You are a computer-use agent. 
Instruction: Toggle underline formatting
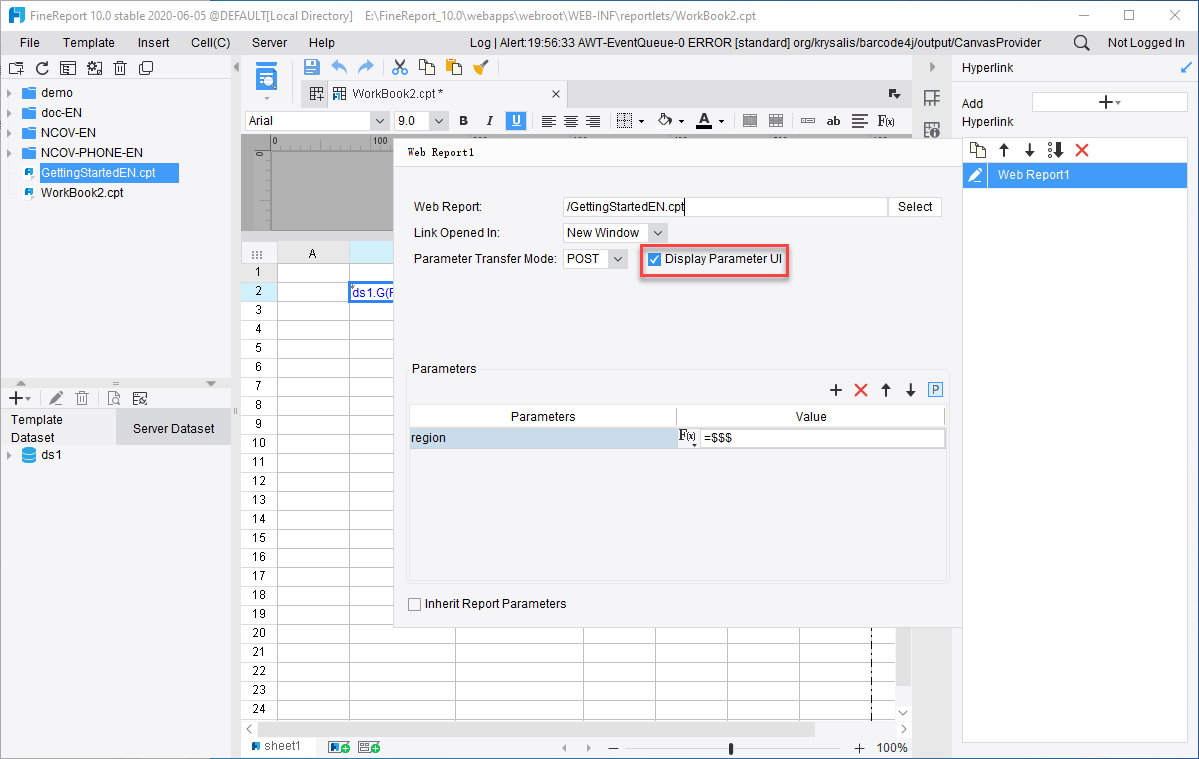coord(515,120)
